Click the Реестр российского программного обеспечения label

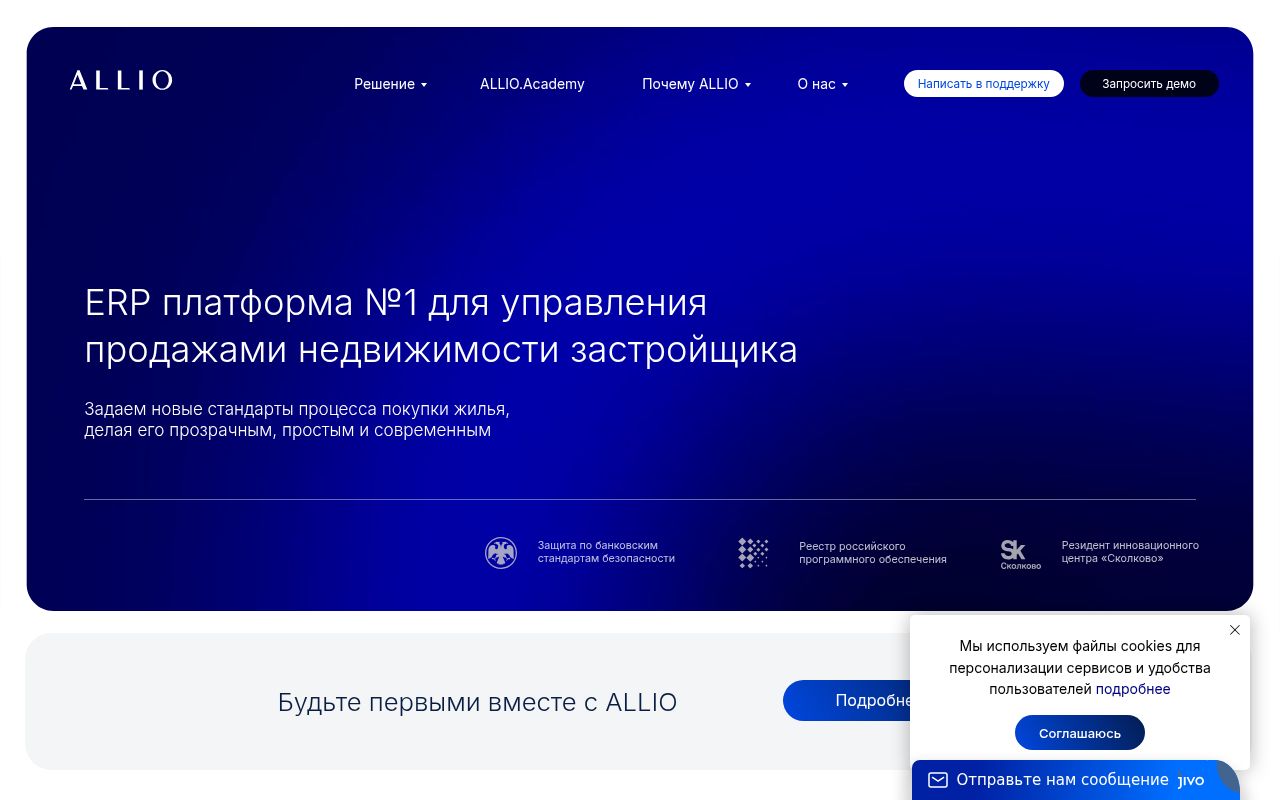pos(872,553)
